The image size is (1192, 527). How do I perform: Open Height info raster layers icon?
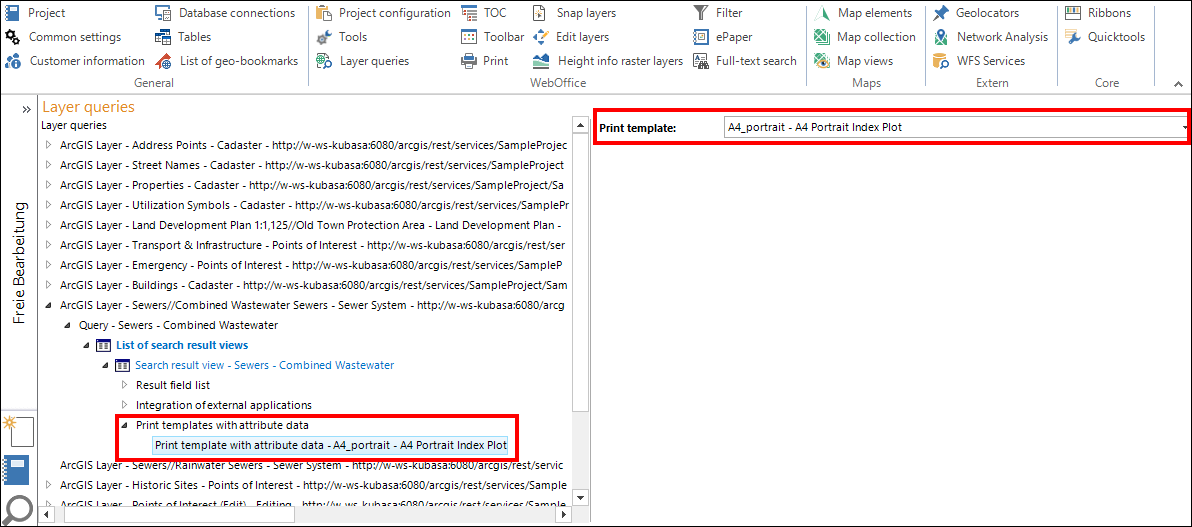point(541,61)
